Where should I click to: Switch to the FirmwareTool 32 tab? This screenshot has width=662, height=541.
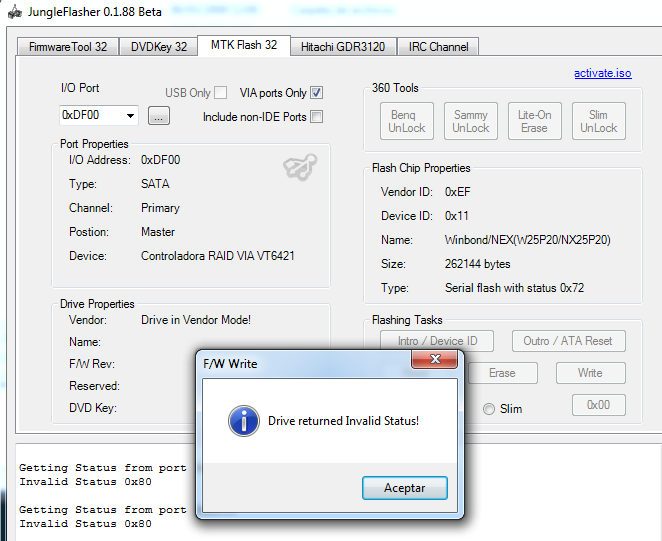point(68,46)
